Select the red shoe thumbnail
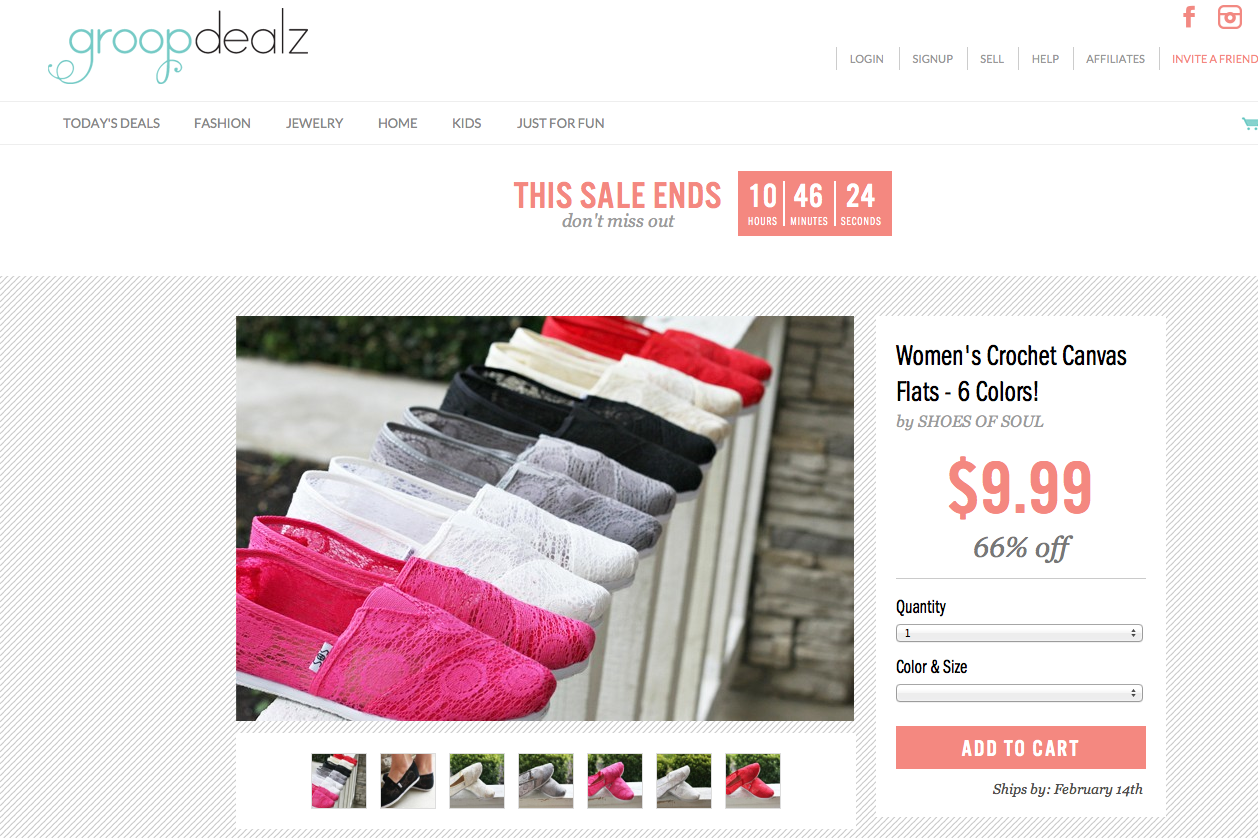Image resolution: width=1258 pixels, height=838 pixels. point(753,781)
